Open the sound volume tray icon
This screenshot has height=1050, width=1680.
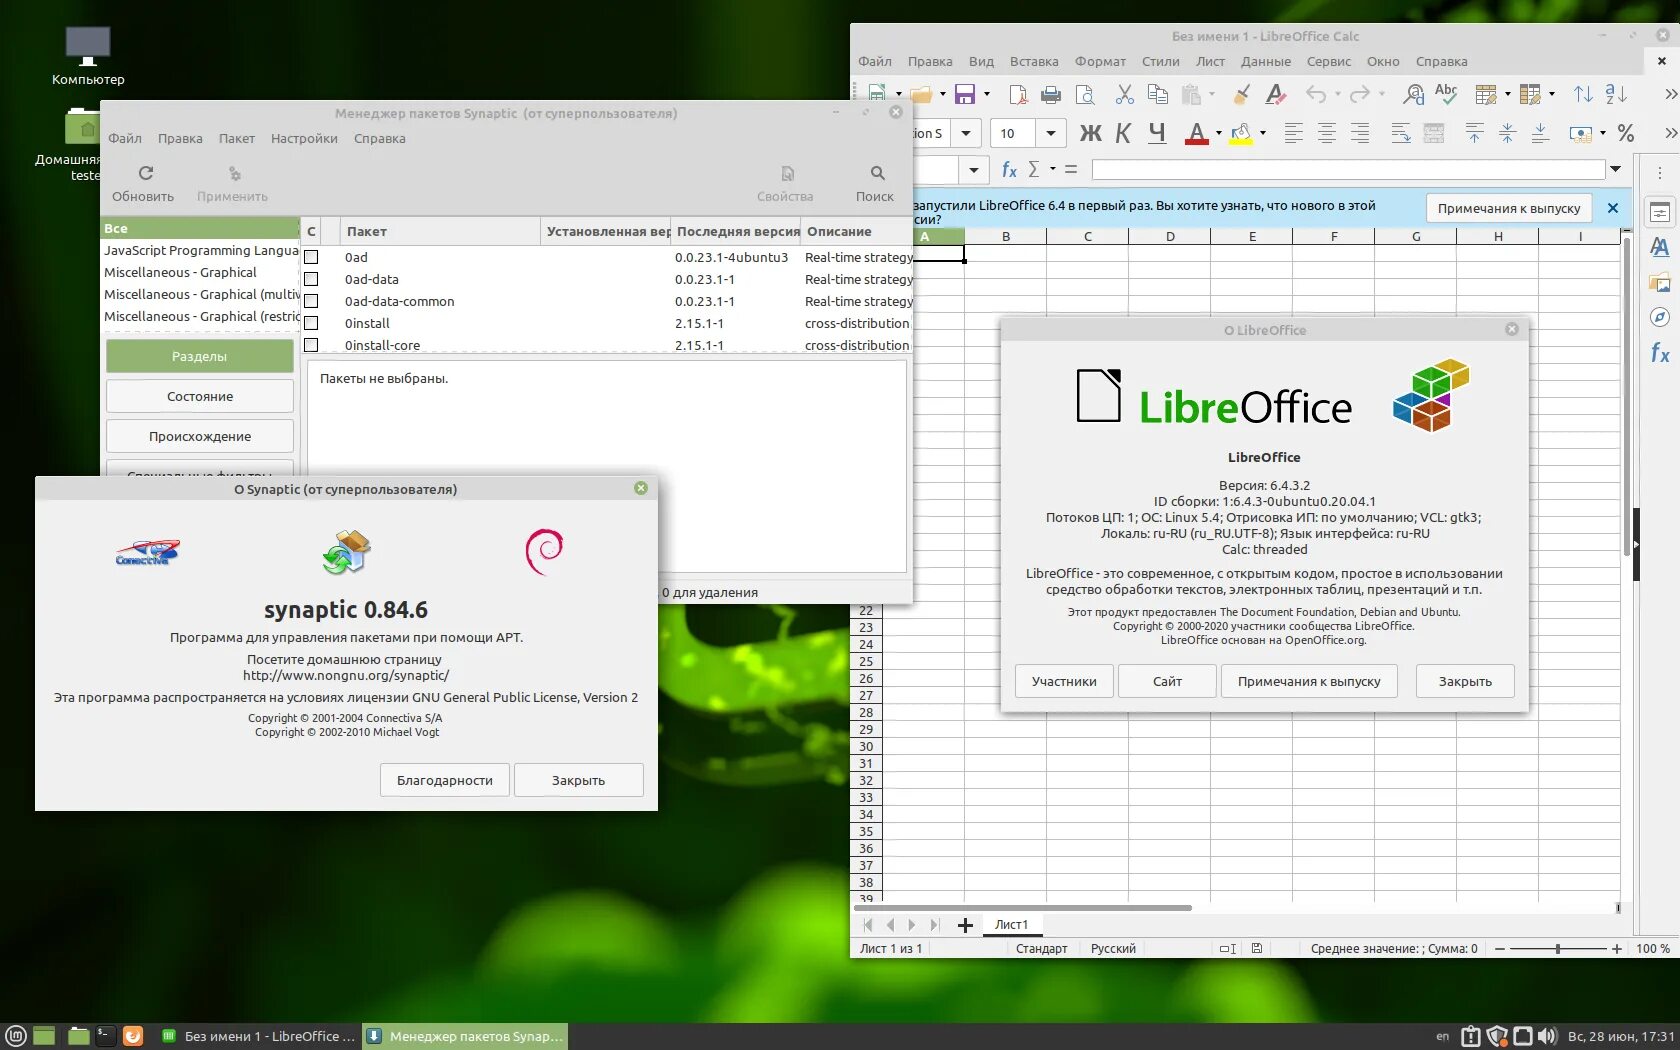click(1547, 1036)
